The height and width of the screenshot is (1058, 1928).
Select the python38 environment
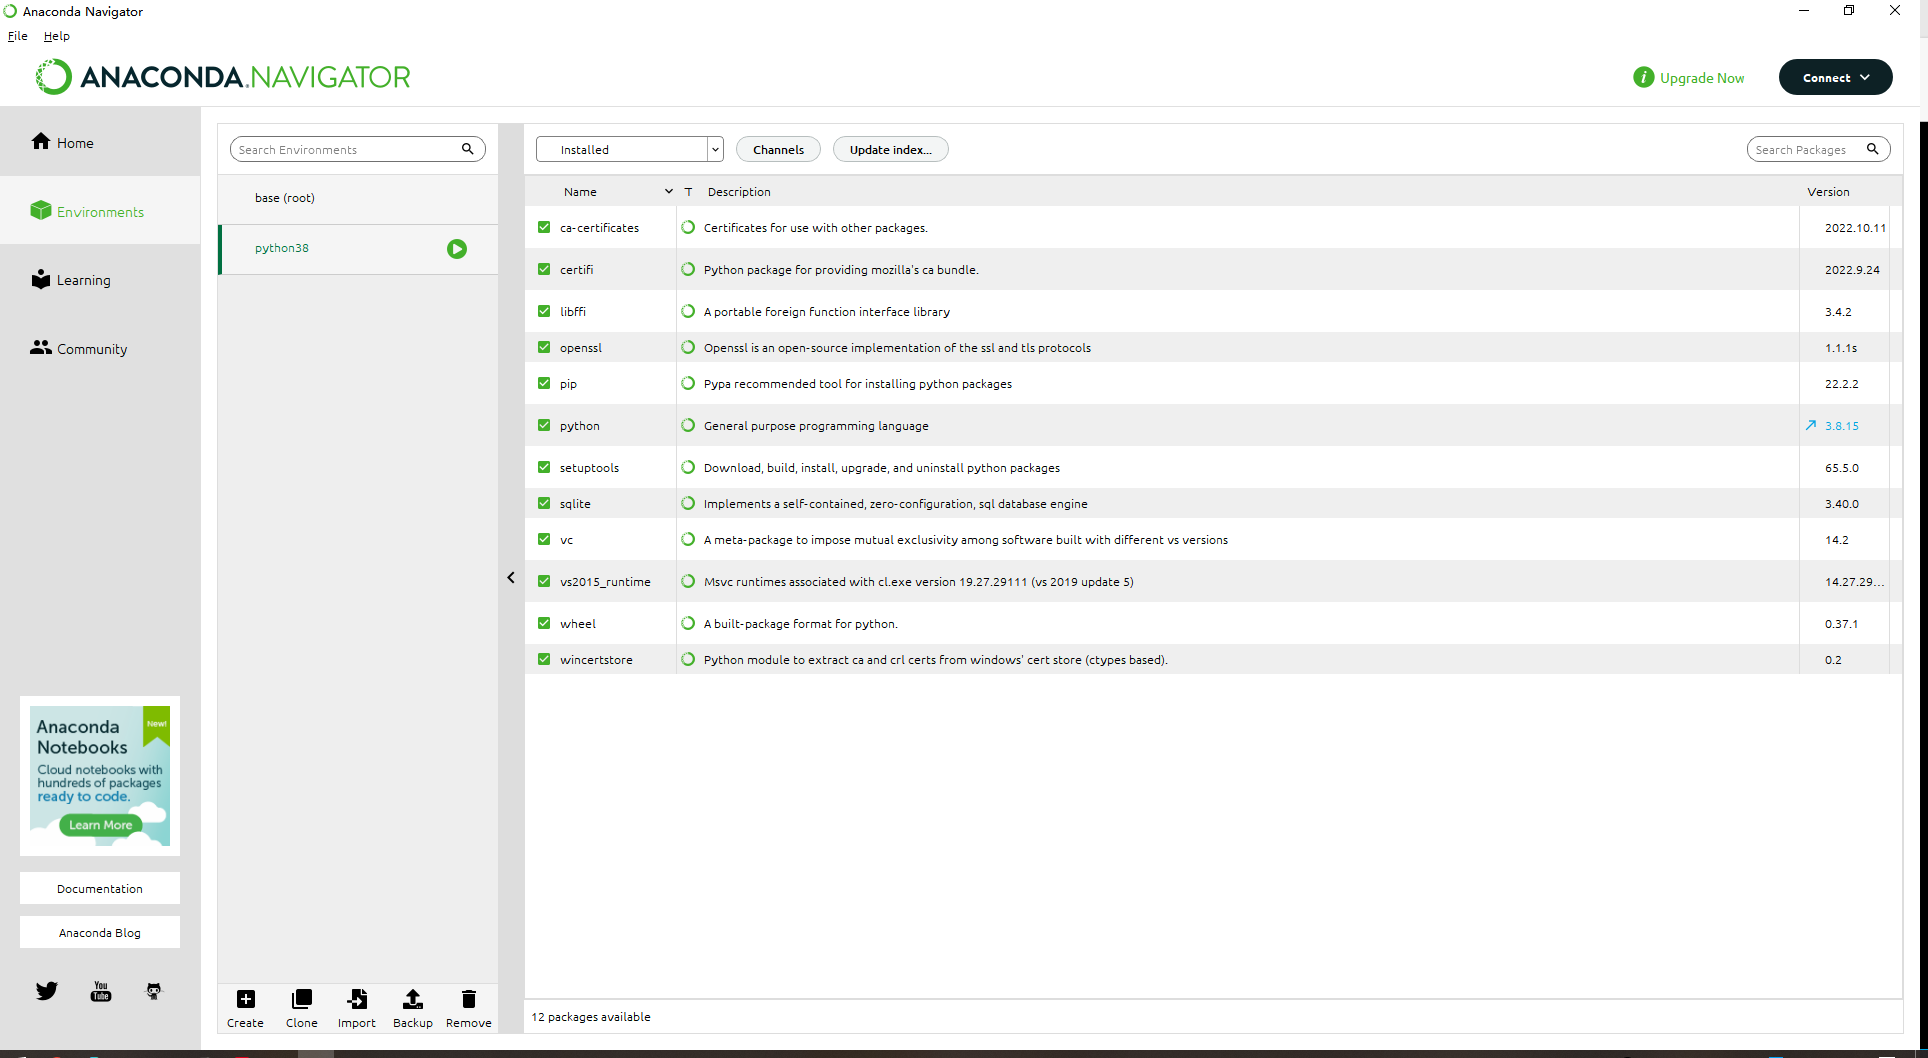click(358, 249)
